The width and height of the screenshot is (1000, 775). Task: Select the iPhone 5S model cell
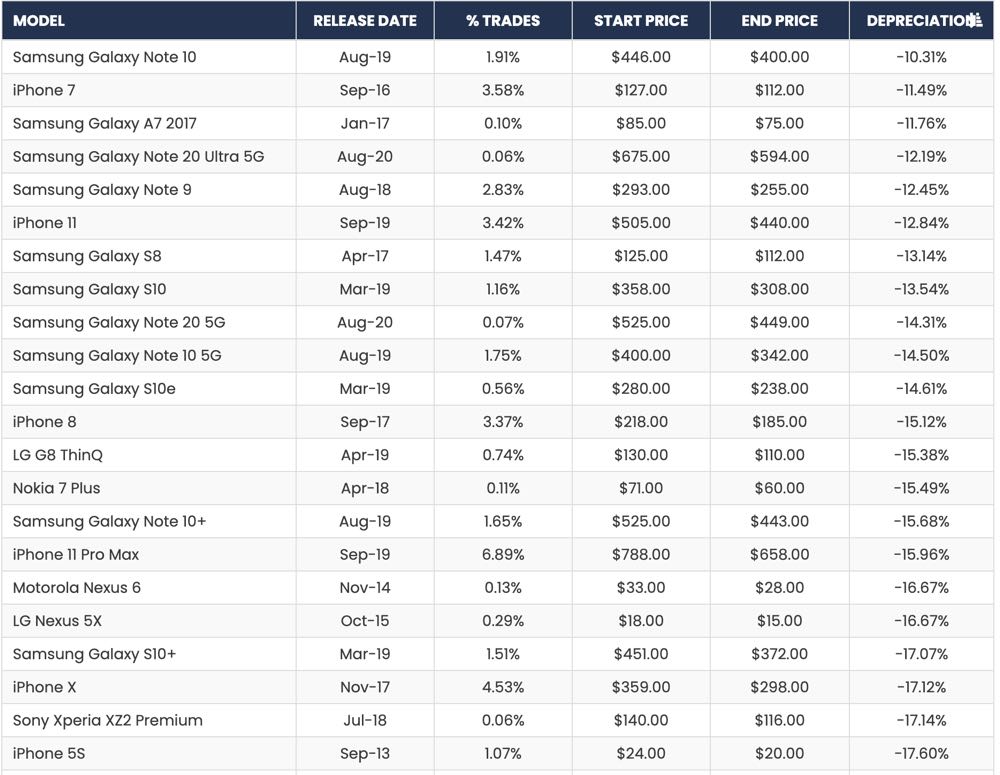pyautogui.click(x=48, y=753)
